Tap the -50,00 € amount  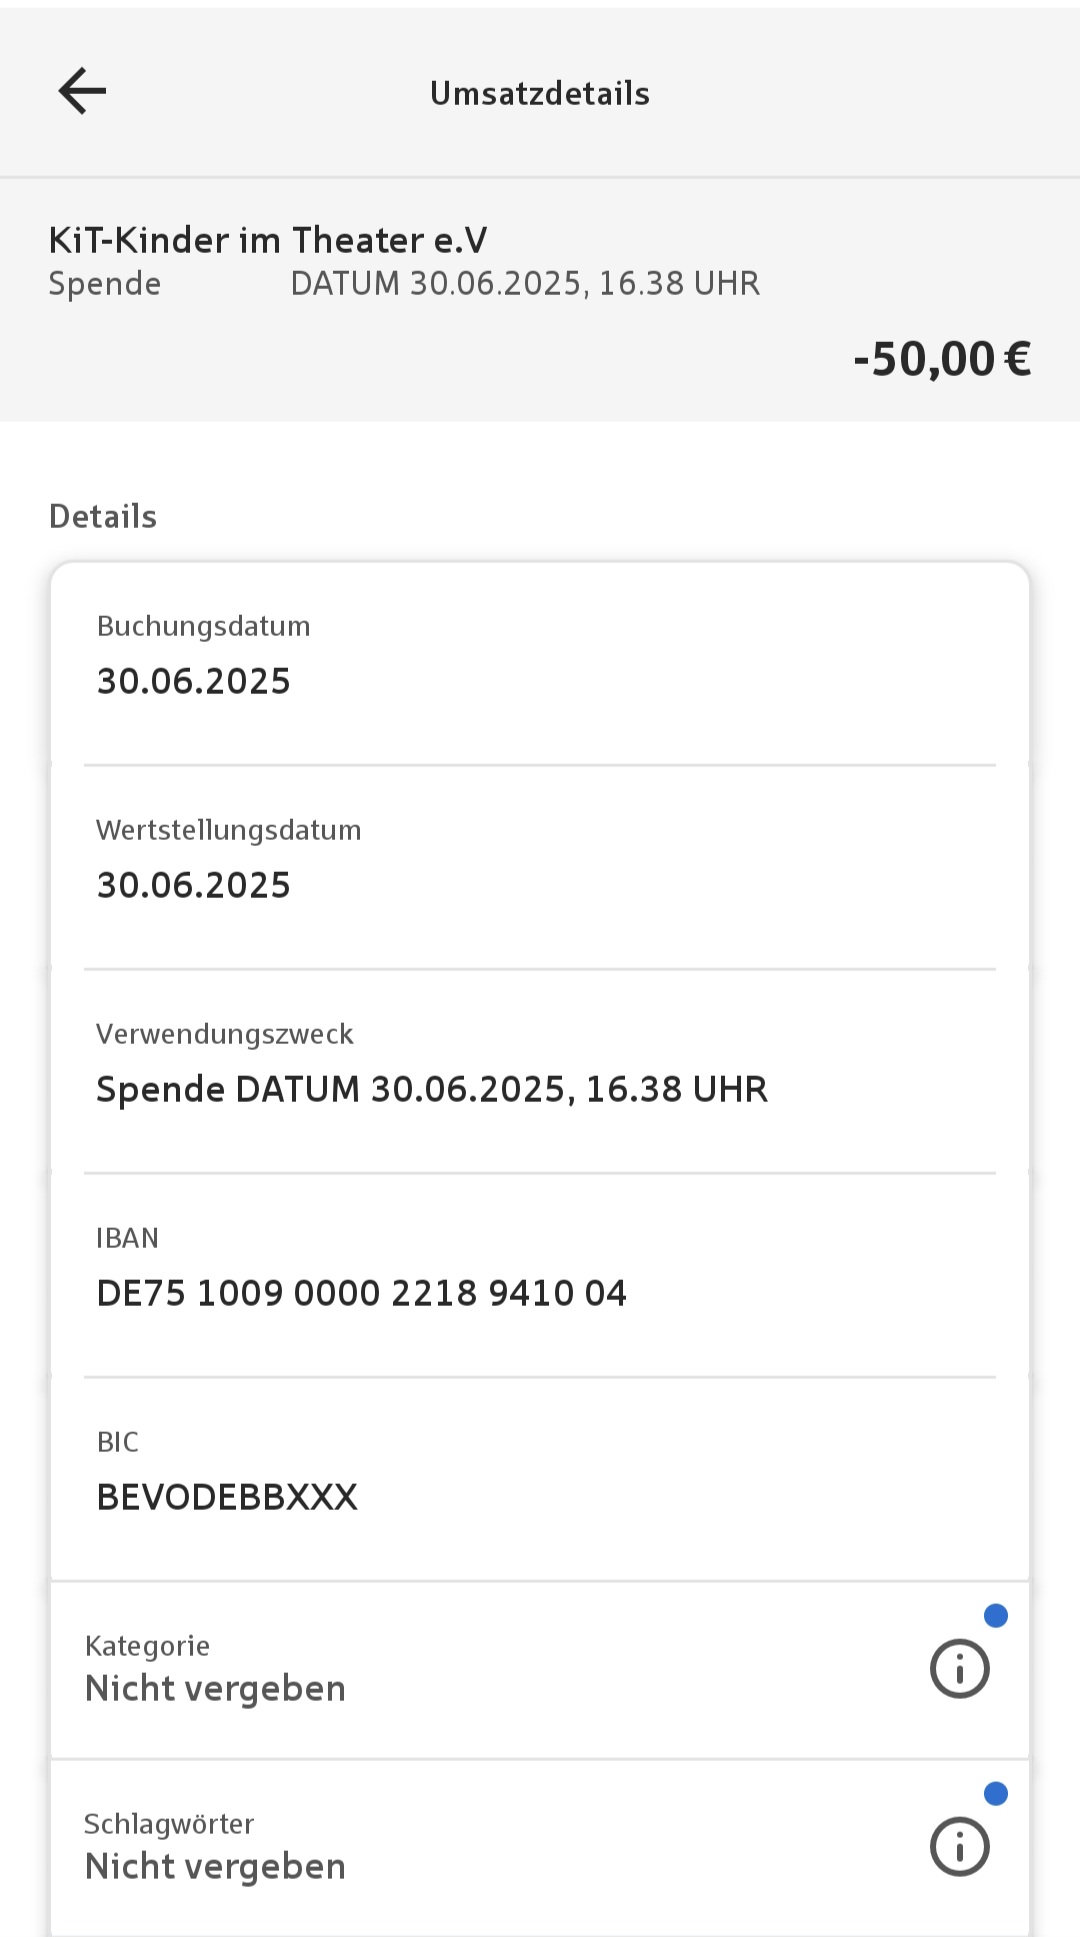point(941,359)
